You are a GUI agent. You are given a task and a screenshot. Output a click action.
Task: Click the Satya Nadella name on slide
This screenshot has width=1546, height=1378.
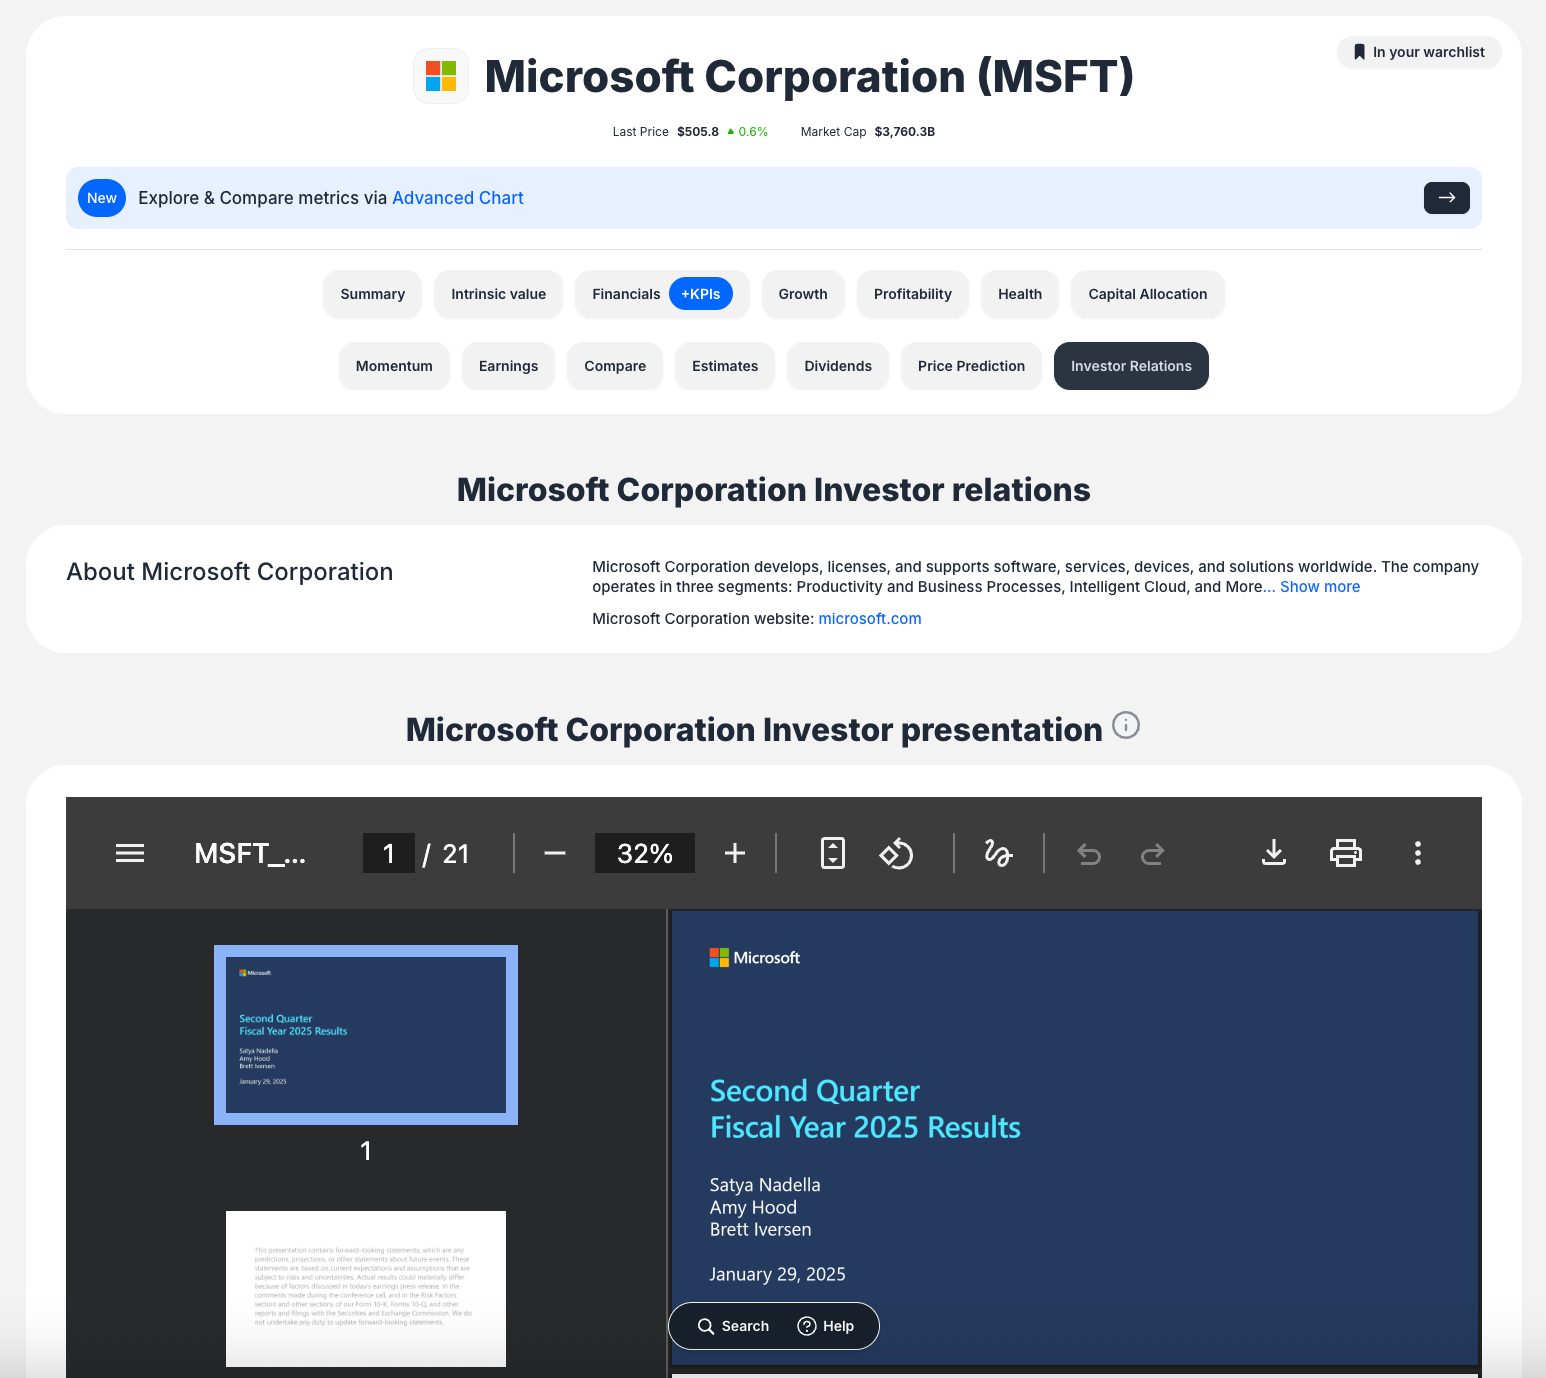[765, 1185]
